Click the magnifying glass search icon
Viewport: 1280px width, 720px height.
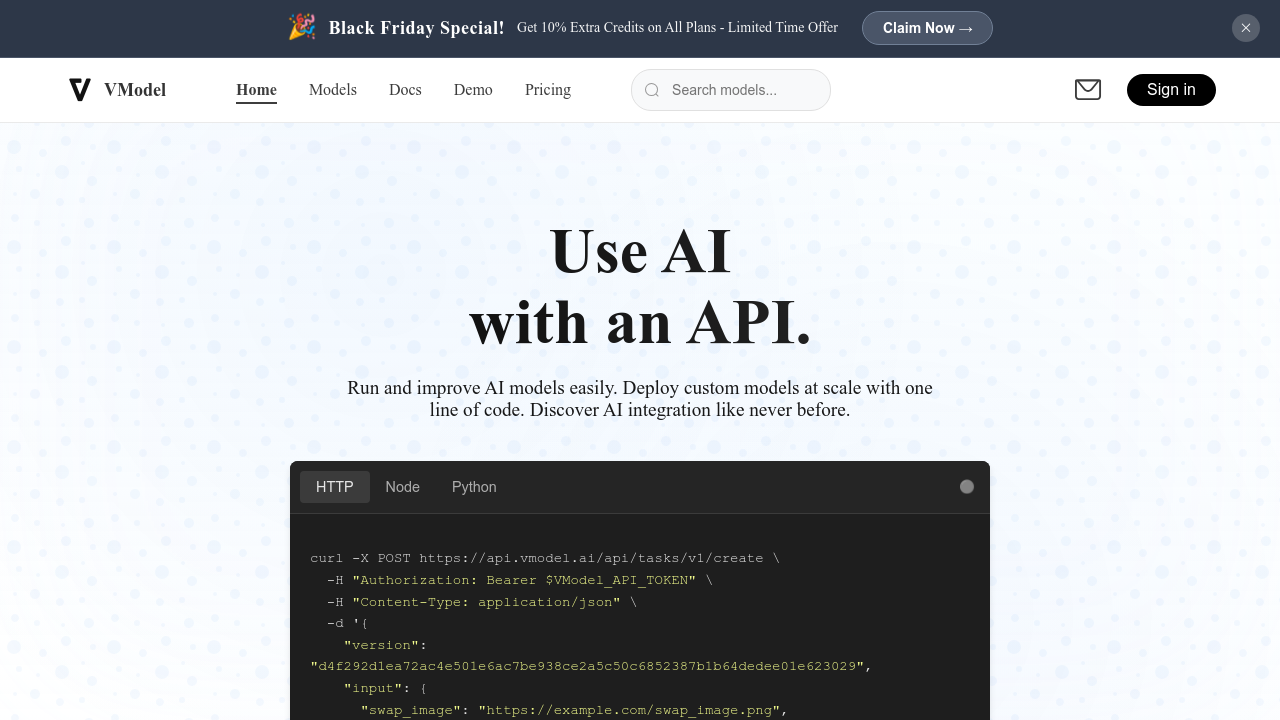(652, 90)
